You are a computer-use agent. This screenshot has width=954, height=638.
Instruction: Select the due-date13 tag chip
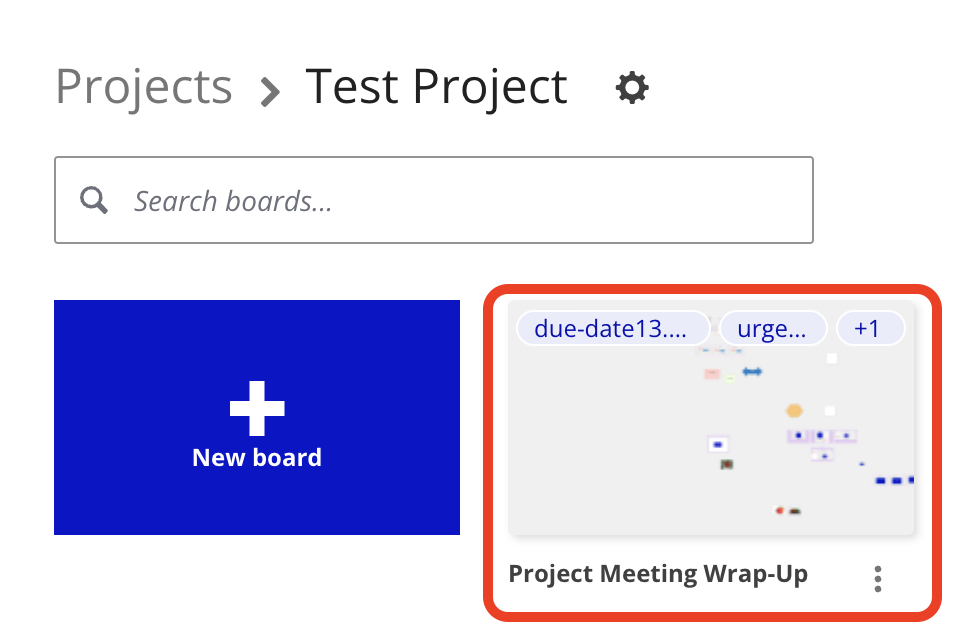(610, 328)
